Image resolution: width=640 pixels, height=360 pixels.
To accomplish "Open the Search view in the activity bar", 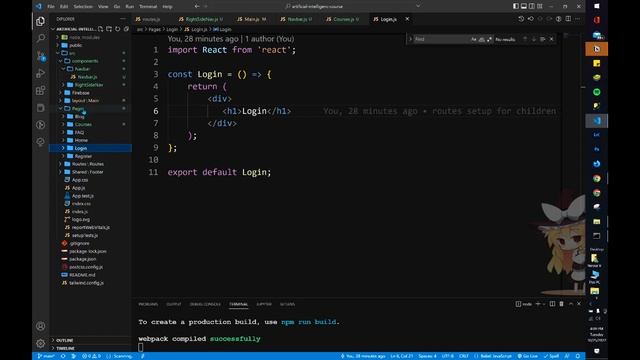I will point(40,39).
